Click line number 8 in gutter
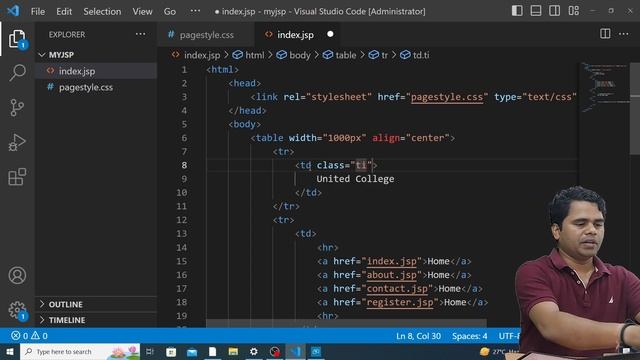This screenshot has width=640, height=360. click(184, 165)
